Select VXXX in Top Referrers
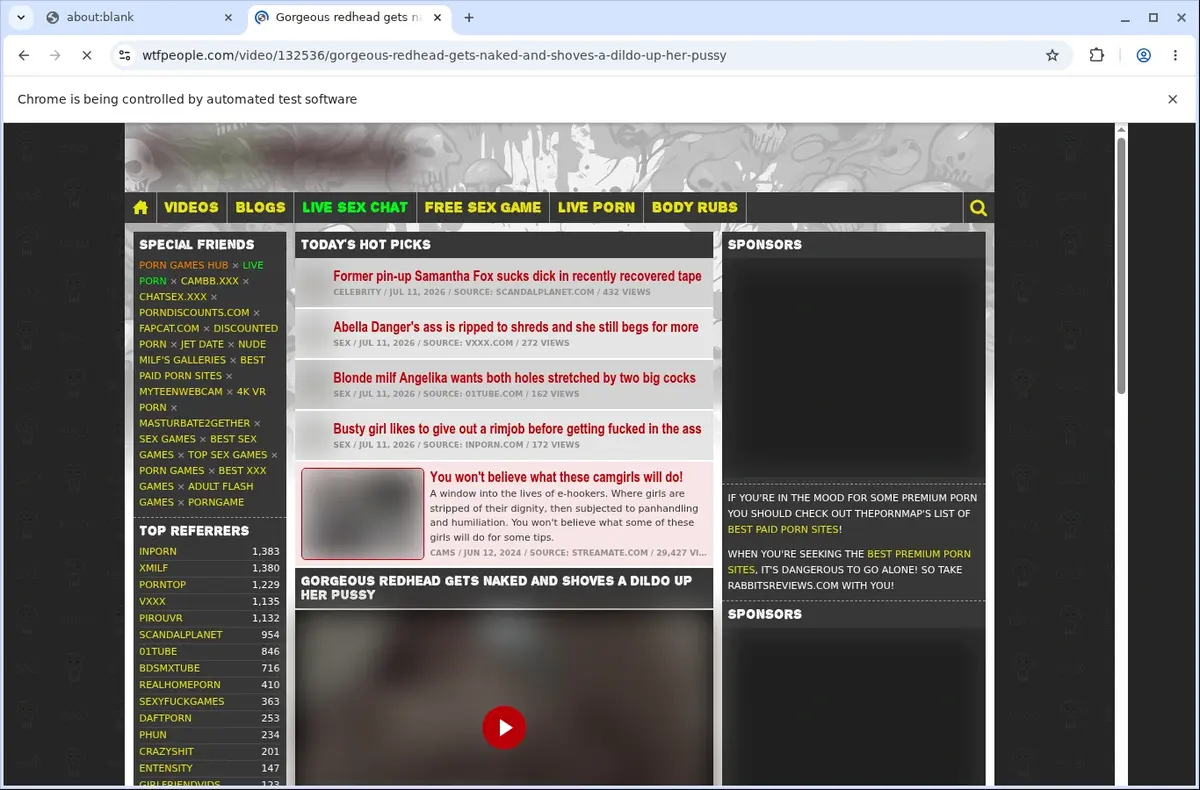The image size is (1200, 790). pyautogui.click(x=152, y=602)
